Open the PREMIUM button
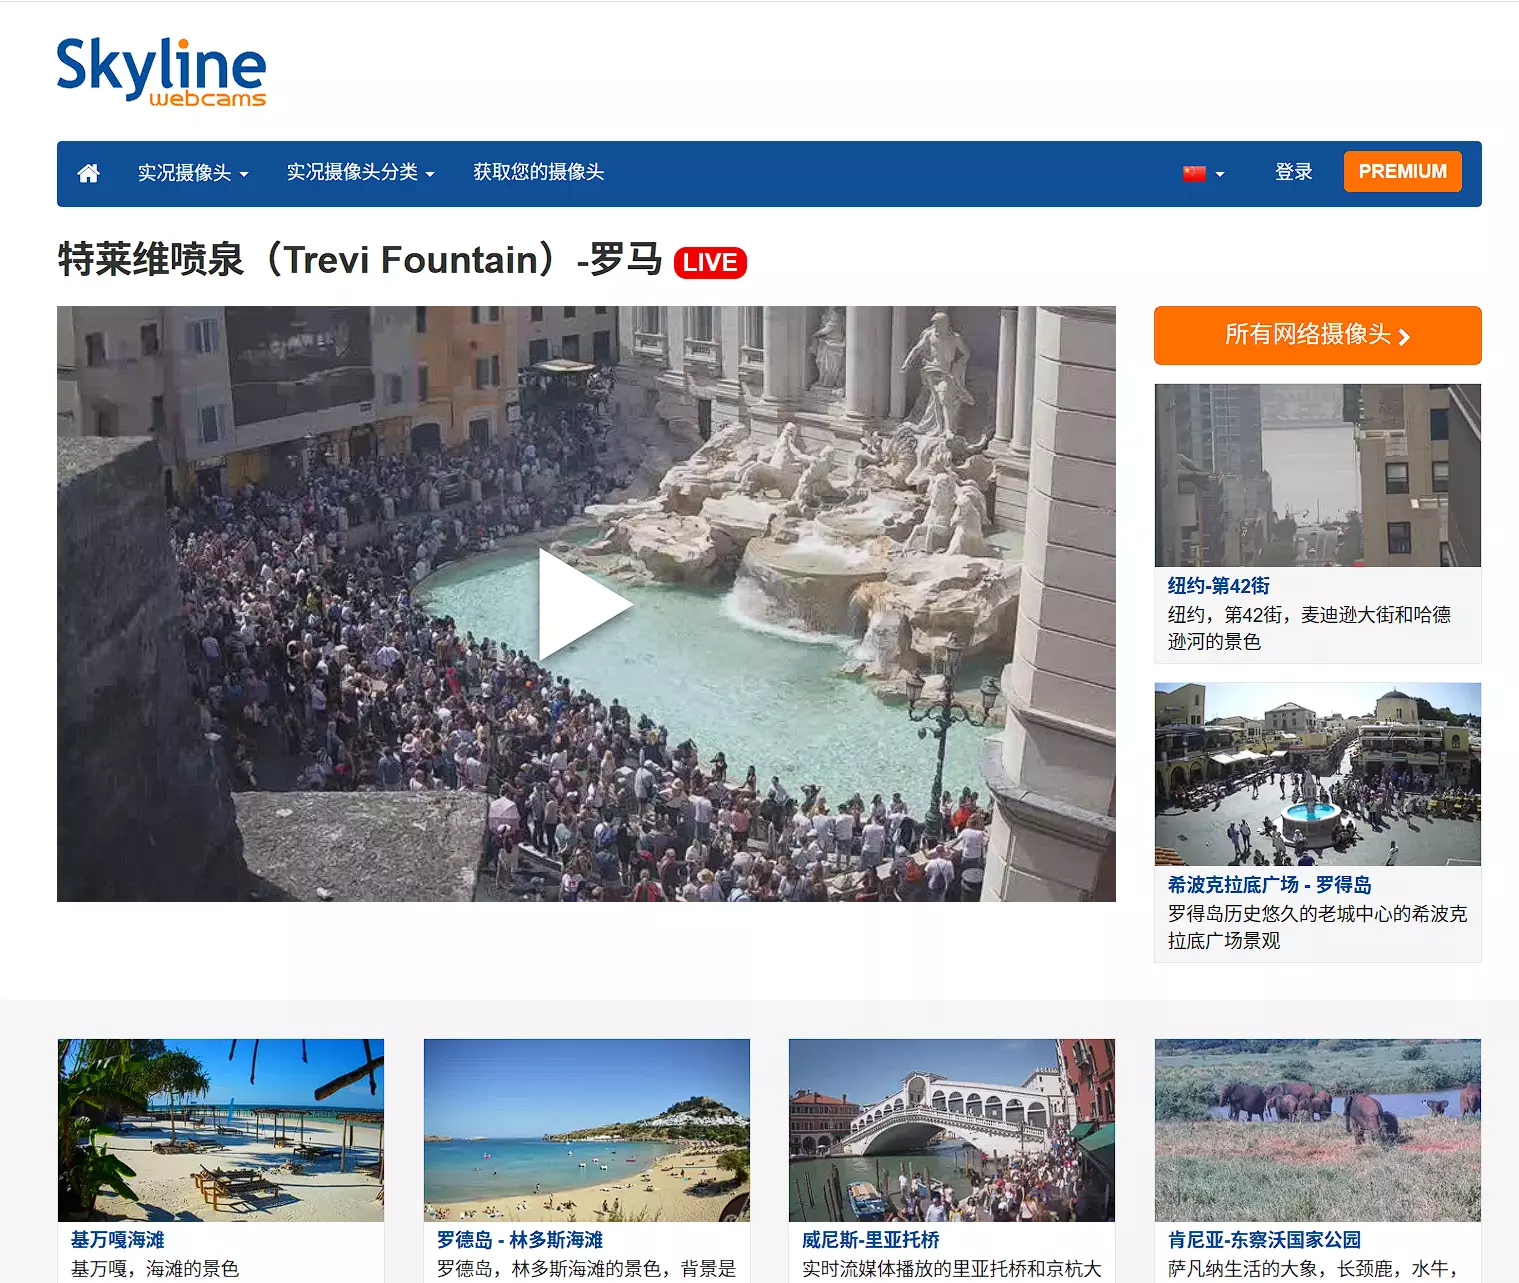 [x=1402, y=171]
